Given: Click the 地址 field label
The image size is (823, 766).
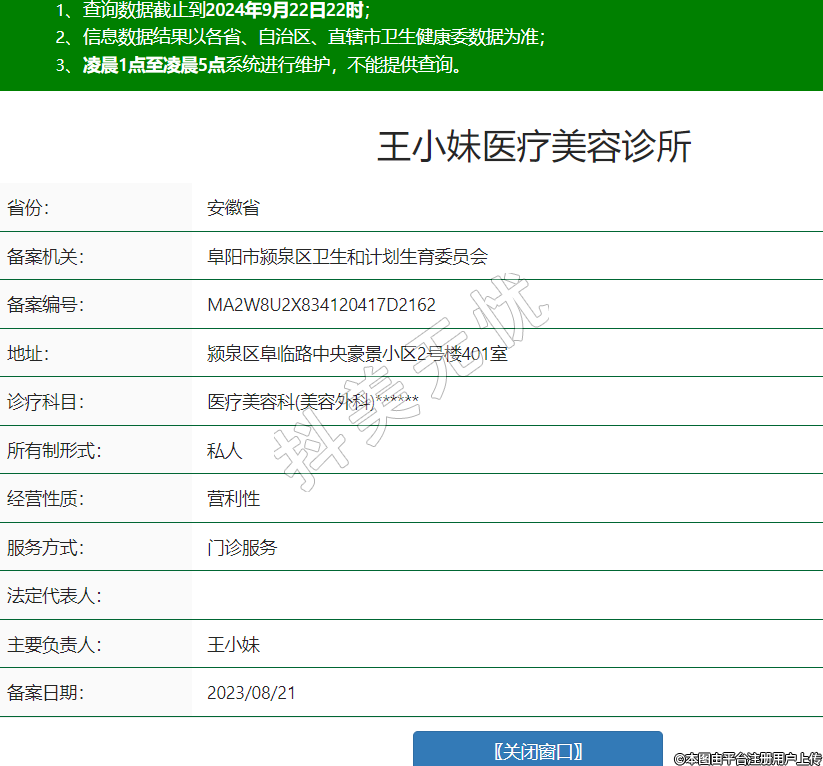Looking at the screenshot, I should coord(28,354).
